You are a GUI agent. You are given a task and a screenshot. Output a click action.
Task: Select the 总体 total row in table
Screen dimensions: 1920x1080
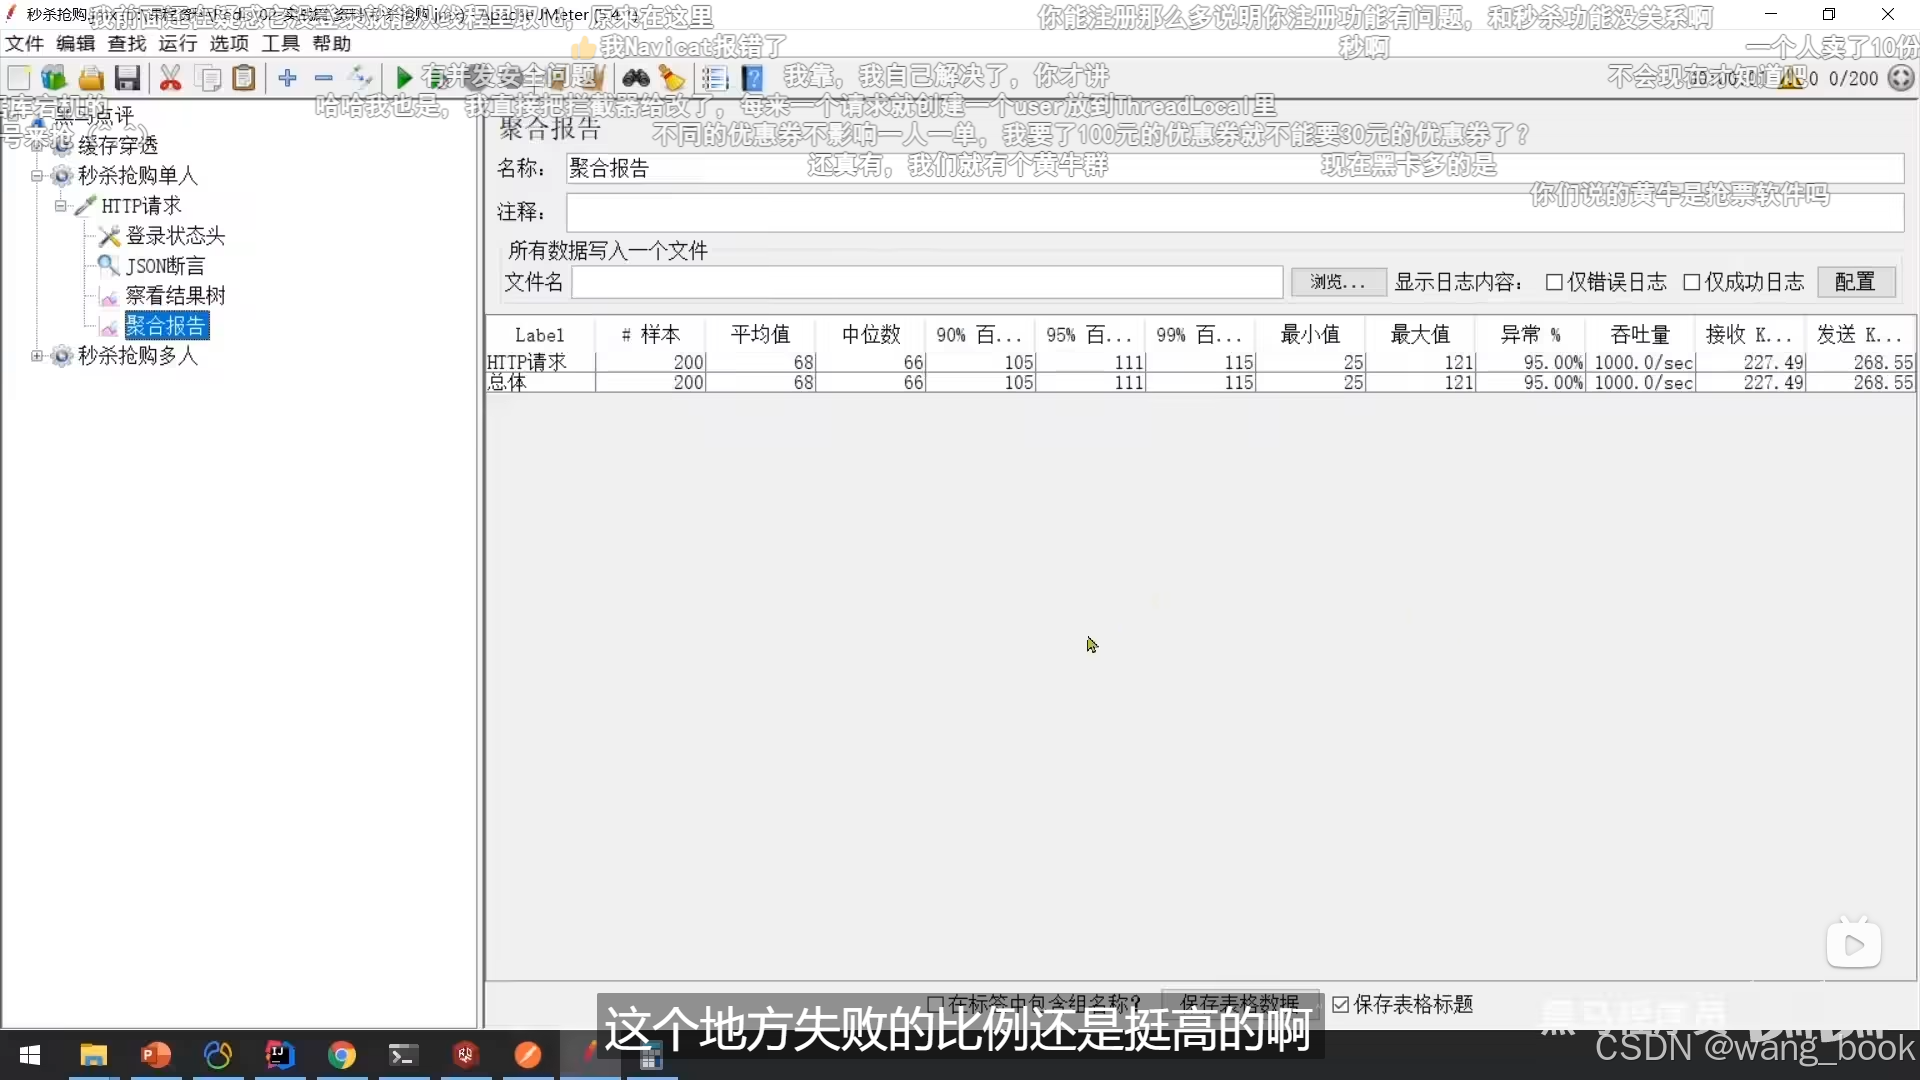click(1200, 382)
